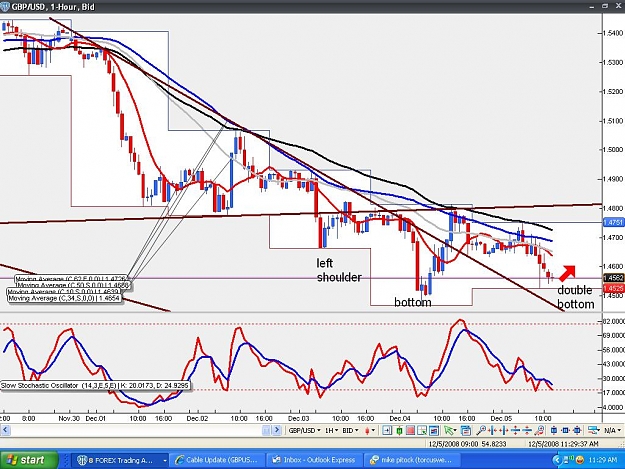The height and width of the screenshot is (469, 625).
Task: Click the vertical compress chart icon
Action: pyautogui.click(x=527, y=430)
